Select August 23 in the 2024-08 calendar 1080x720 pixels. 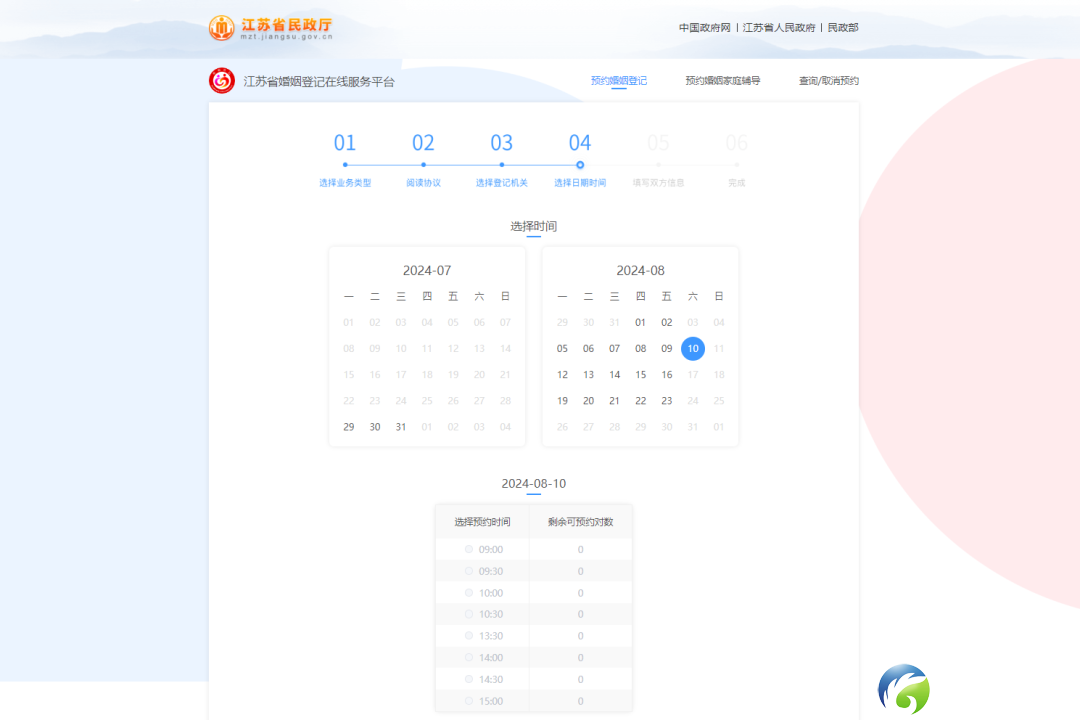coord(667,400)
